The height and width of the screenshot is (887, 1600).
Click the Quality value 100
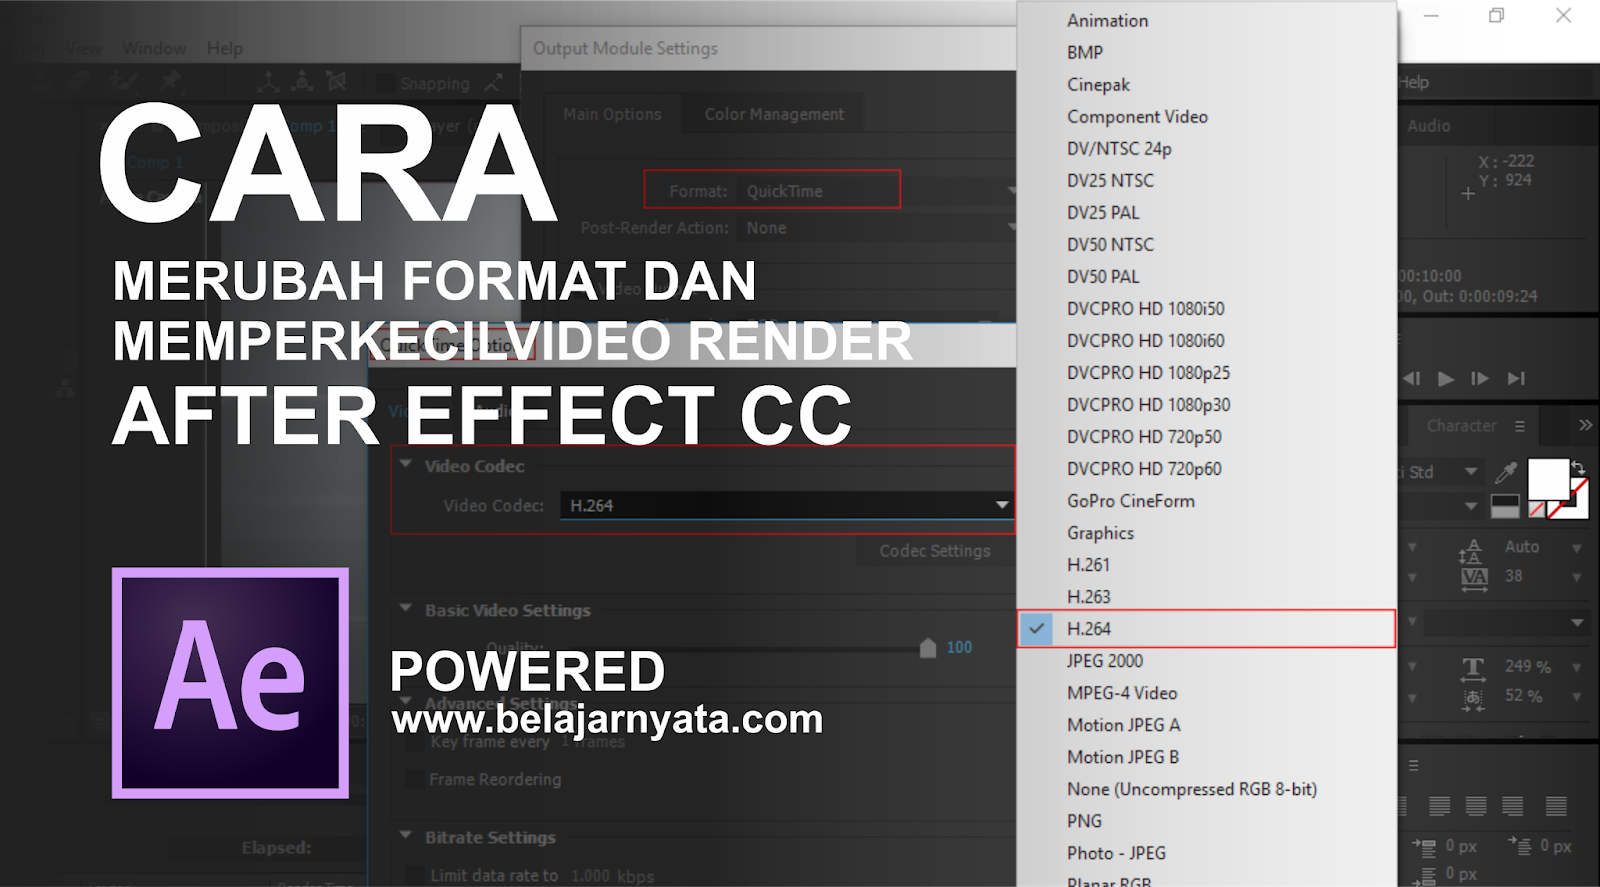tap(959, 647)
